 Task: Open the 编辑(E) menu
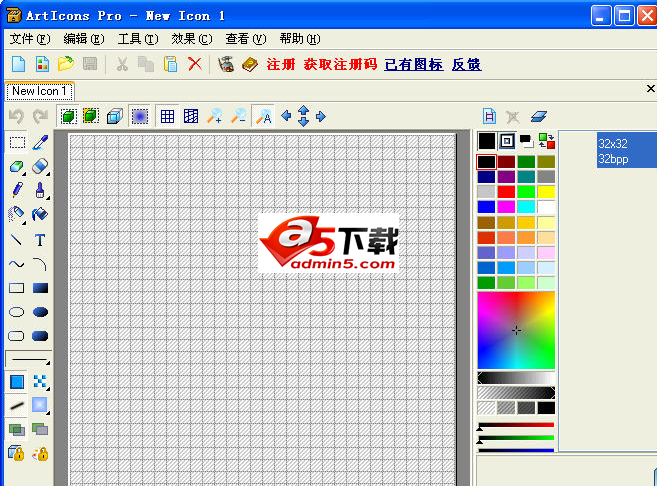coord(84,39)
